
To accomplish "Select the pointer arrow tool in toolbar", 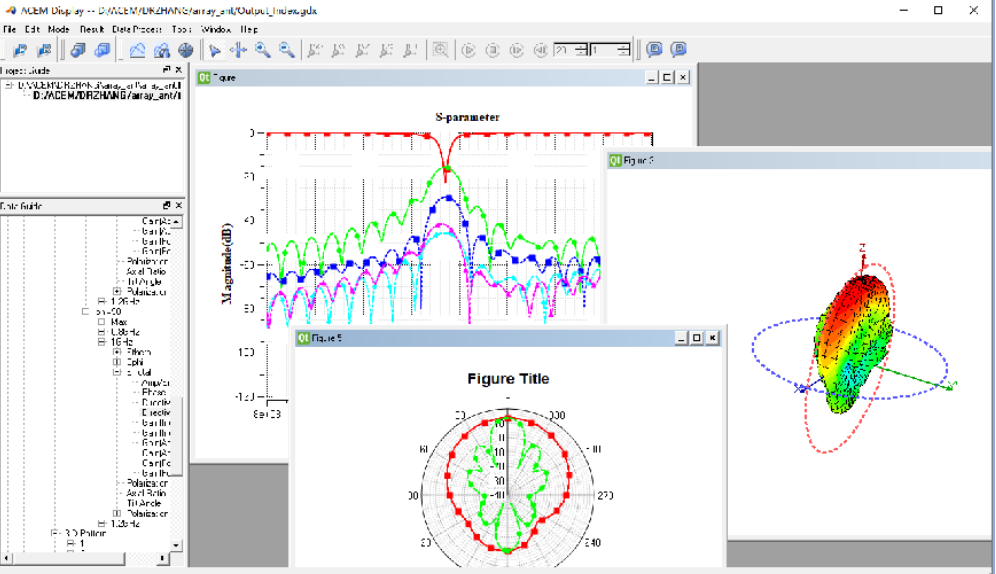I will 215,50.
